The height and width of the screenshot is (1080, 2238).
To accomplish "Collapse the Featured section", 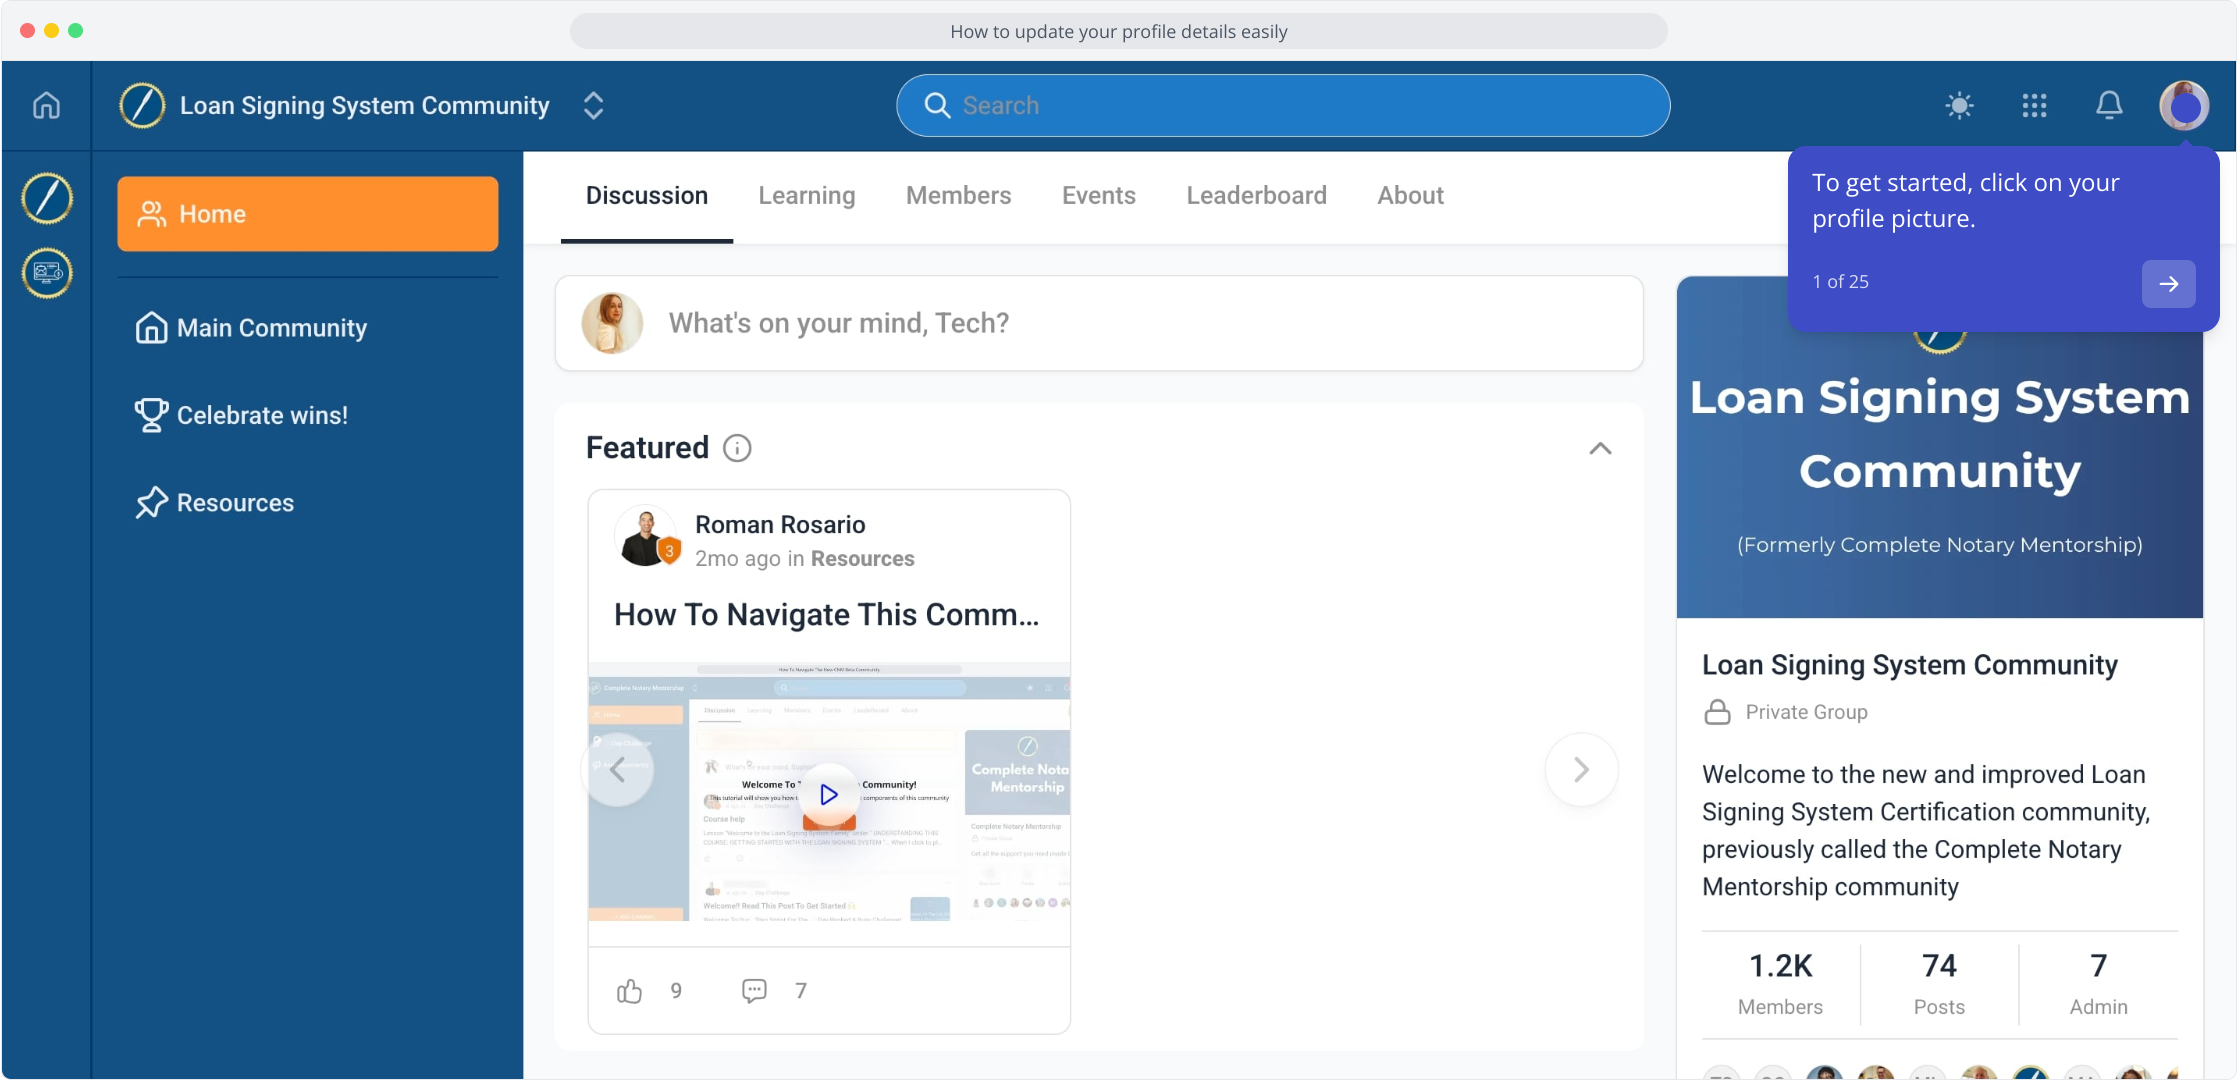I will (1600, 448).
